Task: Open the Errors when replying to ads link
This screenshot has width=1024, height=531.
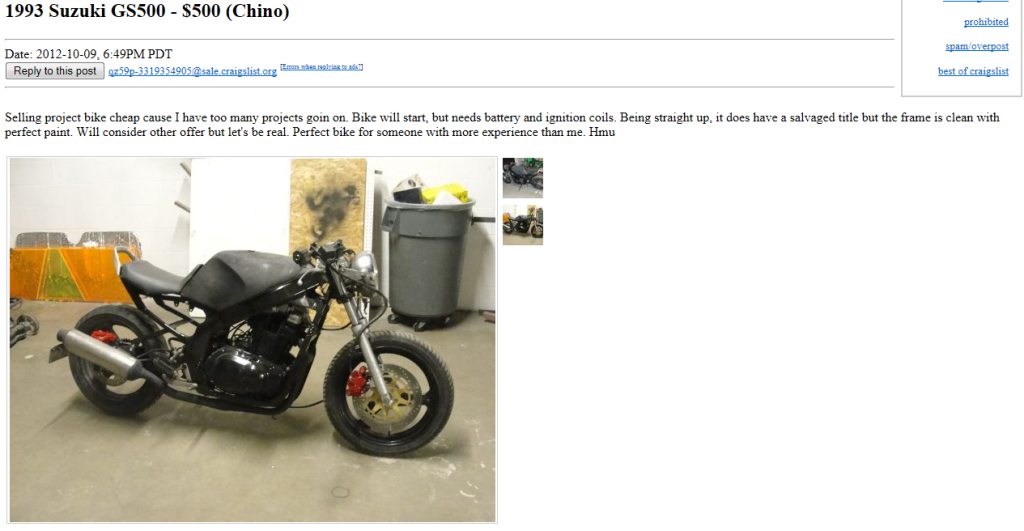Action: pos(321,67)
